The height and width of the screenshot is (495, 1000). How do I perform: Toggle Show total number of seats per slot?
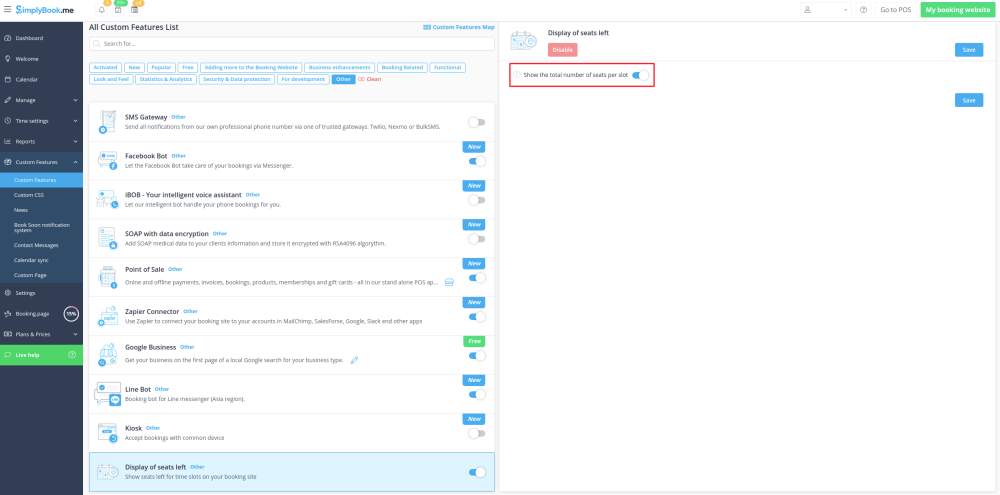[641, 75]
